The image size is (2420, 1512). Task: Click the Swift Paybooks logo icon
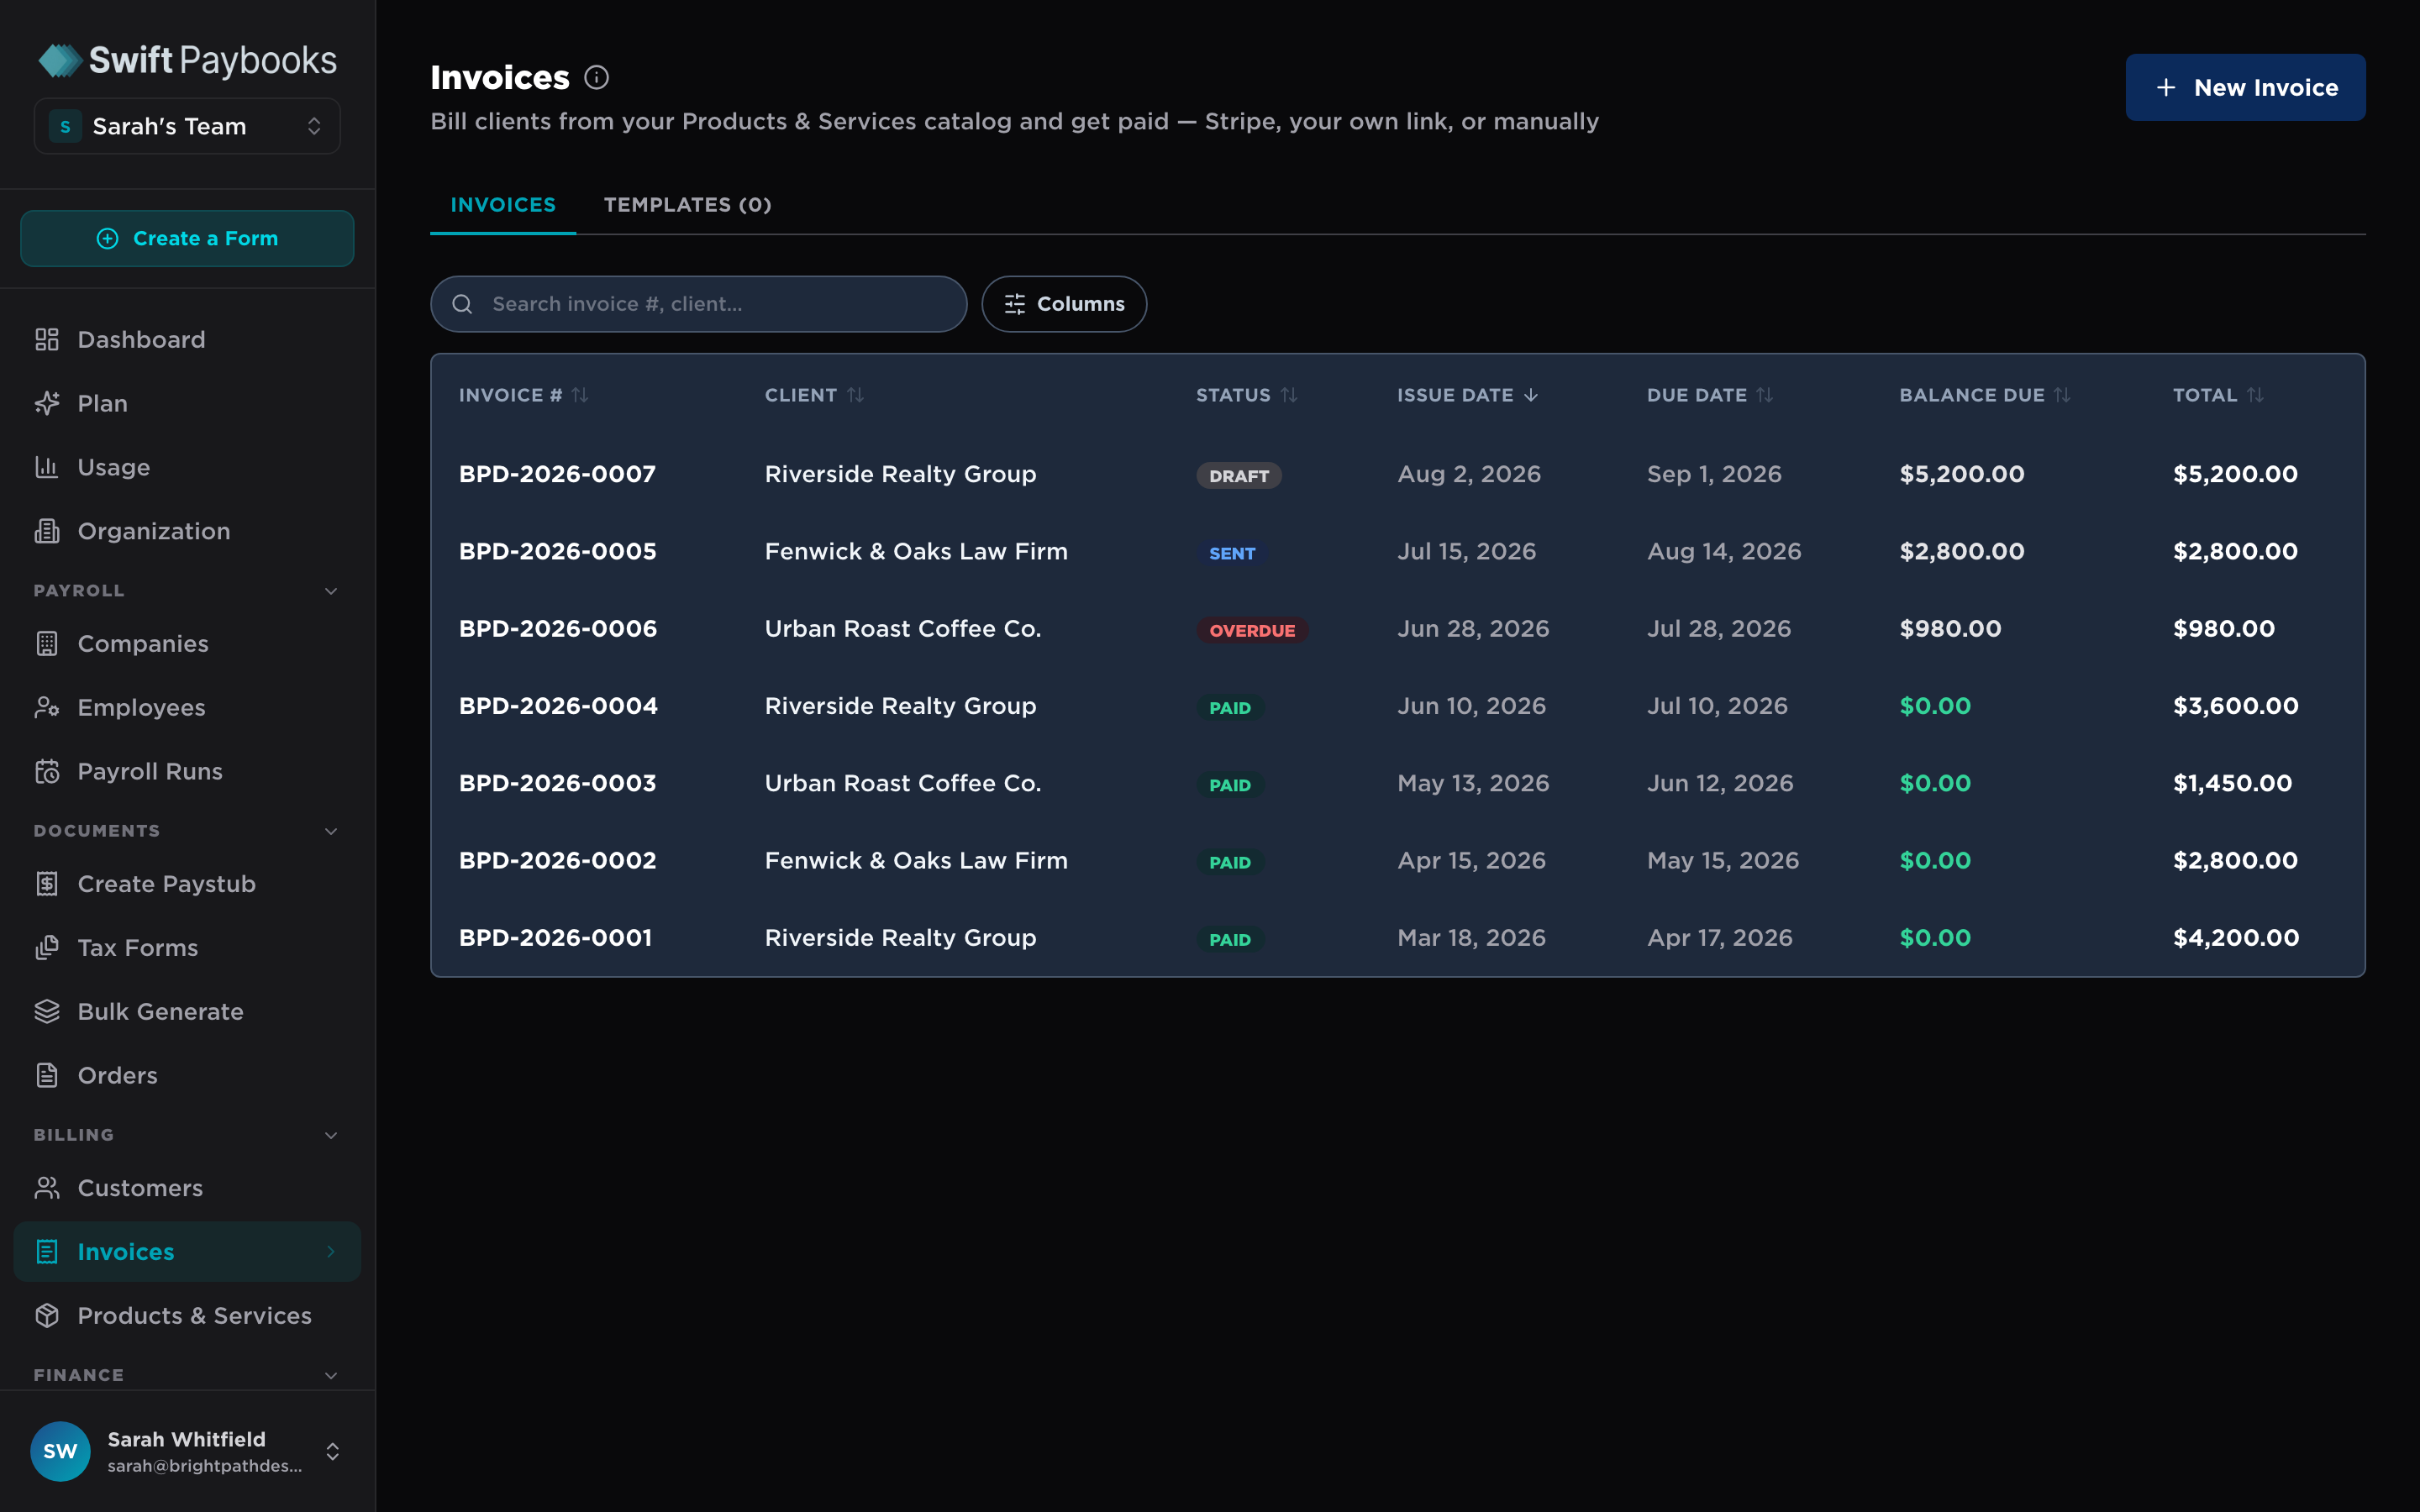click(60, 61)
